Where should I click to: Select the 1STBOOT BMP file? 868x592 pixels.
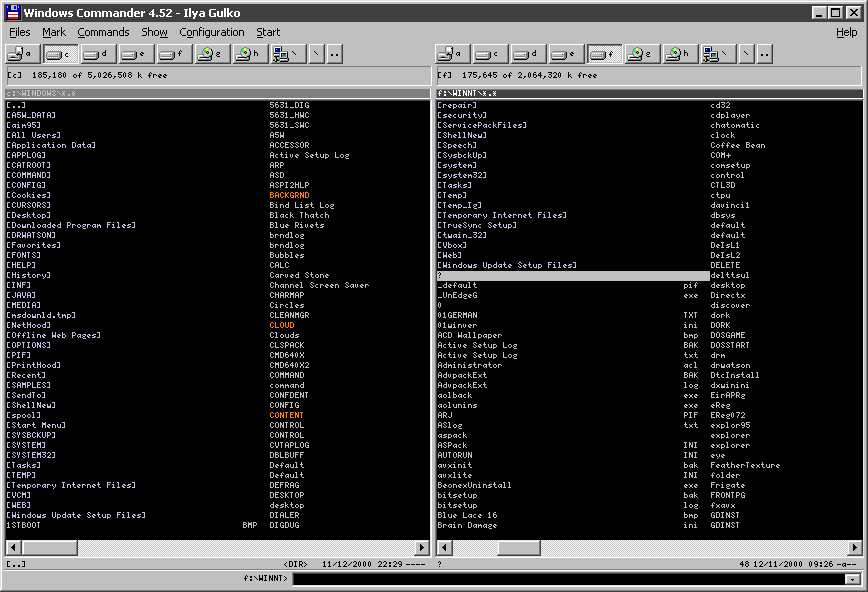tap(132, 525)
